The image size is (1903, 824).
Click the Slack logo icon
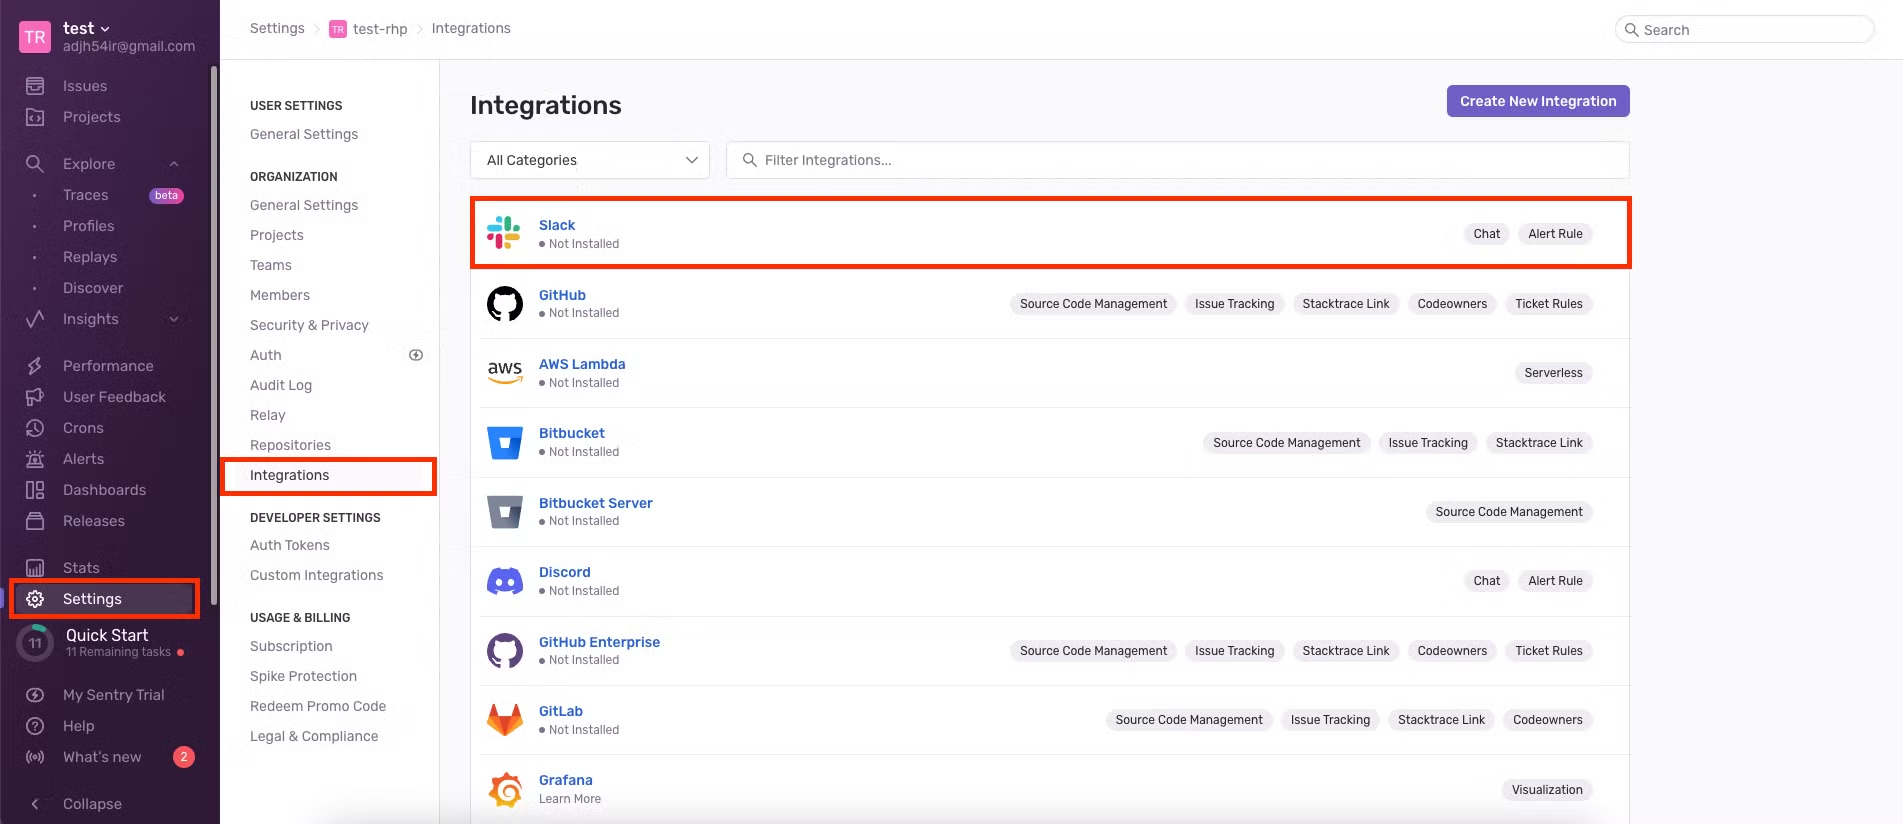click(x=504, y=233)
